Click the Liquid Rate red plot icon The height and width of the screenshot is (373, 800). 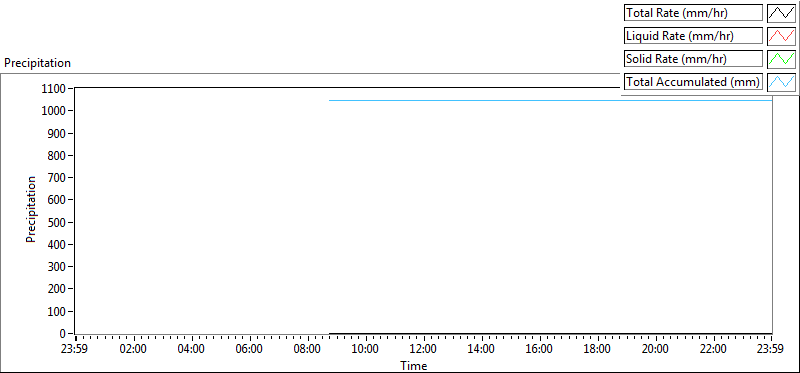tap(781, 36)
